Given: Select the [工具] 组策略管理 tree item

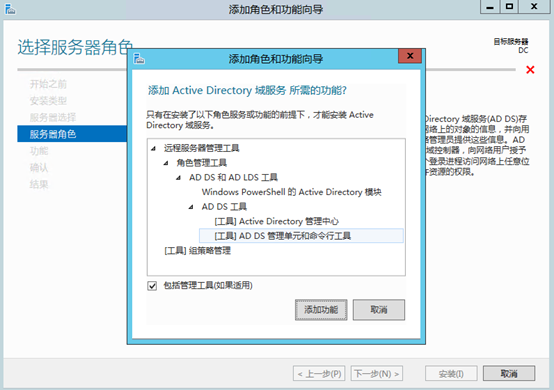Looking at the screenshot, I should click(x=198, y=251).
